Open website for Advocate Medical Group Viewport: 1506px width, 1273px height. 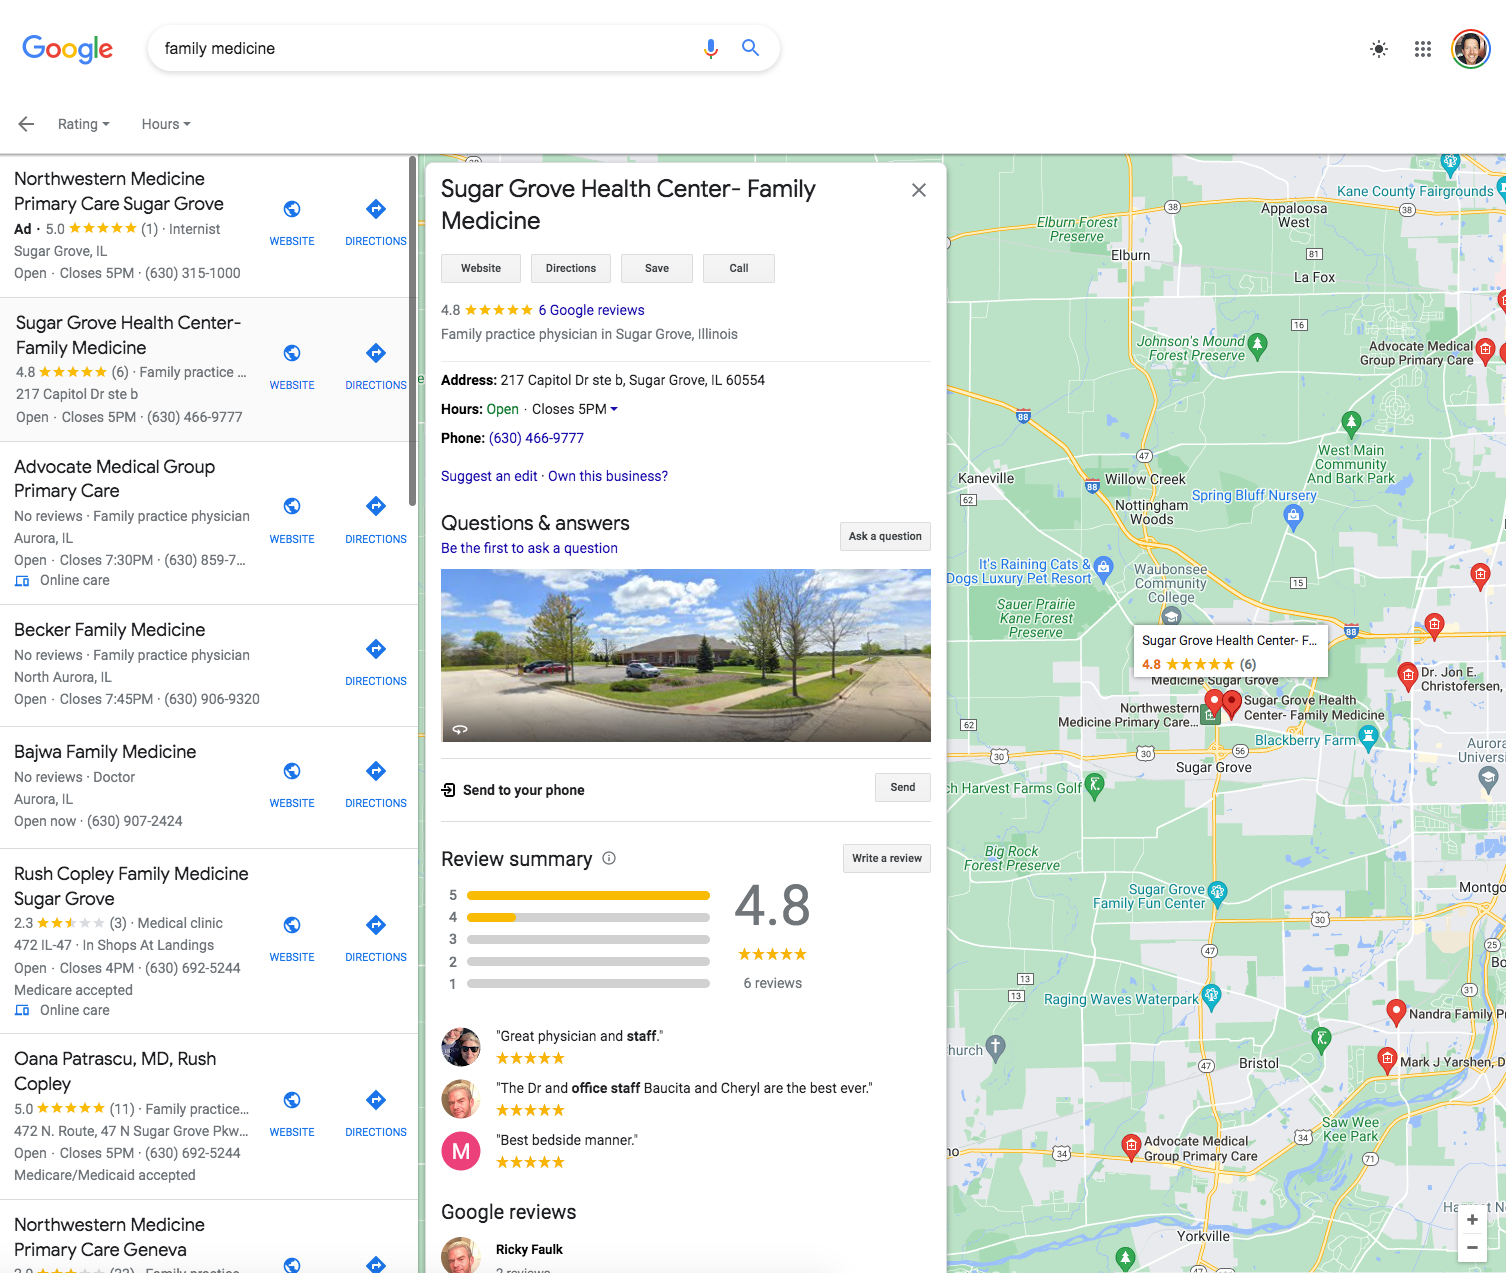292,520
